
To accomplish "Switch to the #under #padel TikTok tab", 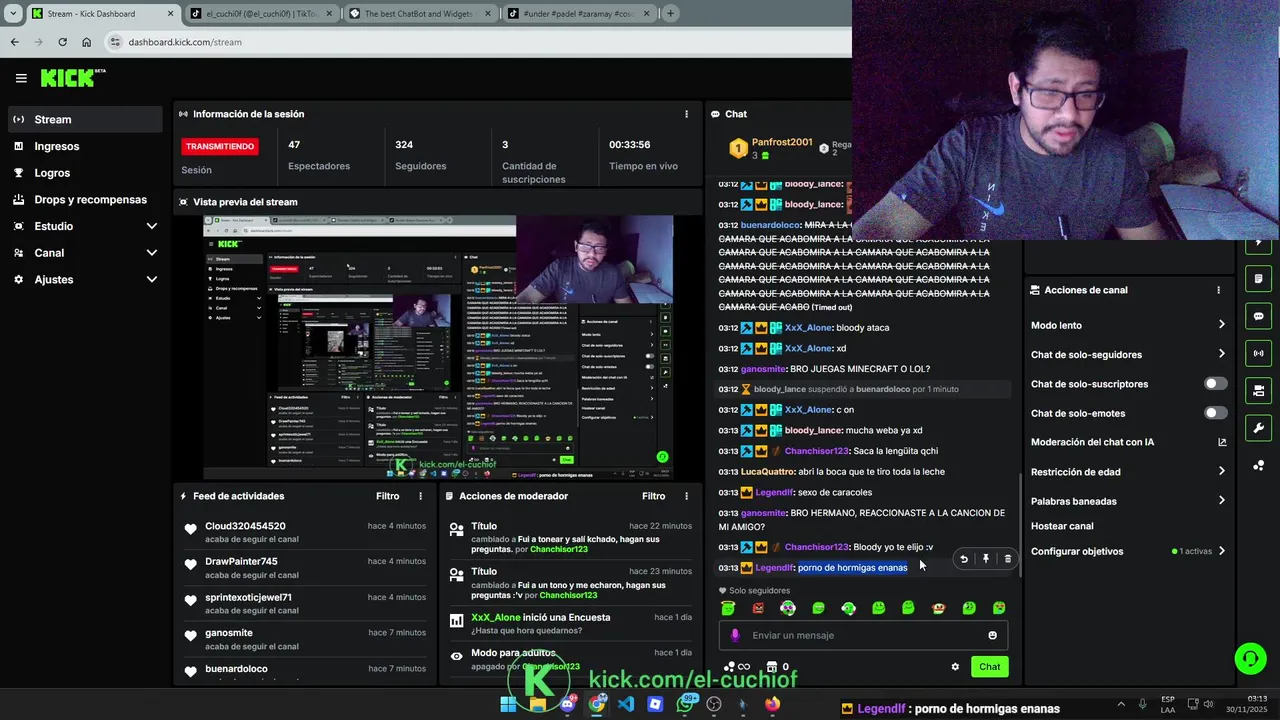I will [x=578, y=13].
